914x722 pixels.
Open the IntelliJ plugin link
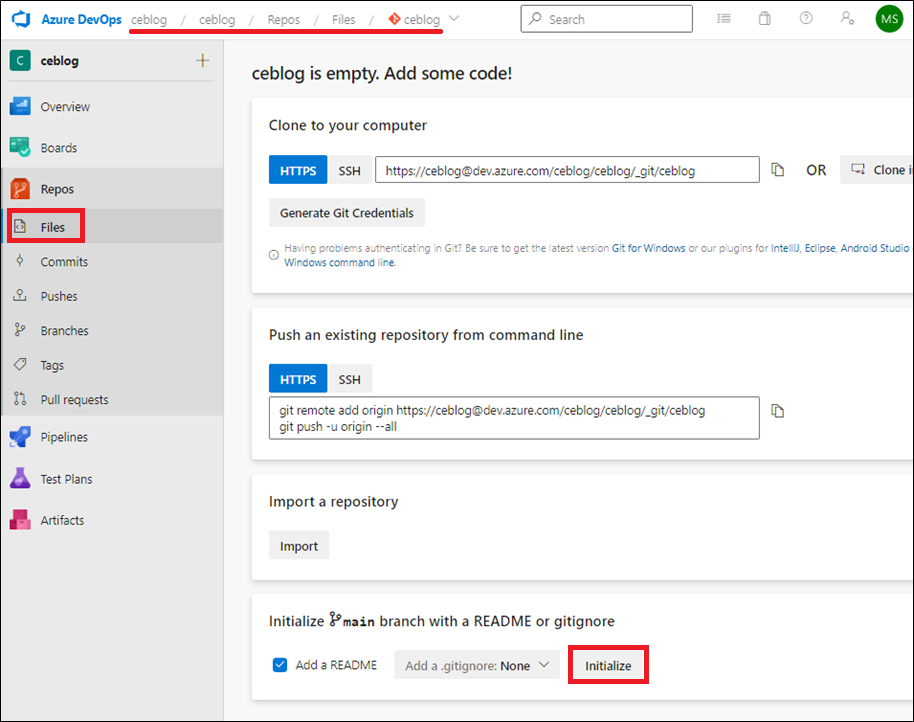785,248
